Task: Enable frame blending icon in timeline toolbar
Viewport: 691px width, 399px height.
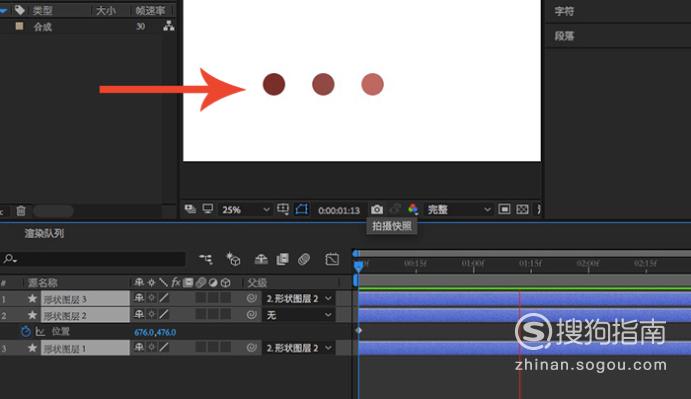Action: click(282, 259)
